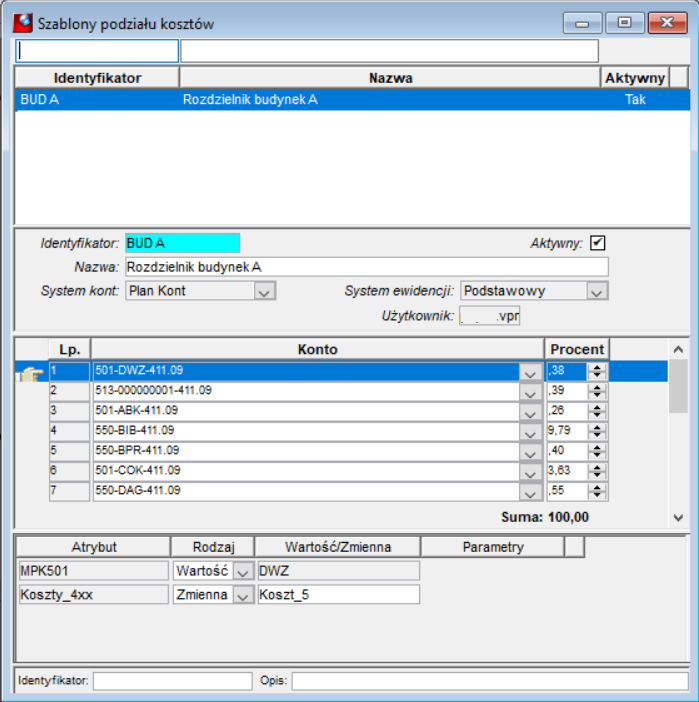This screenshot has height=702, width=699.
Task: Click the Tak value in Aktywny column
Action: pyautogui.click(x=635, y=99)
